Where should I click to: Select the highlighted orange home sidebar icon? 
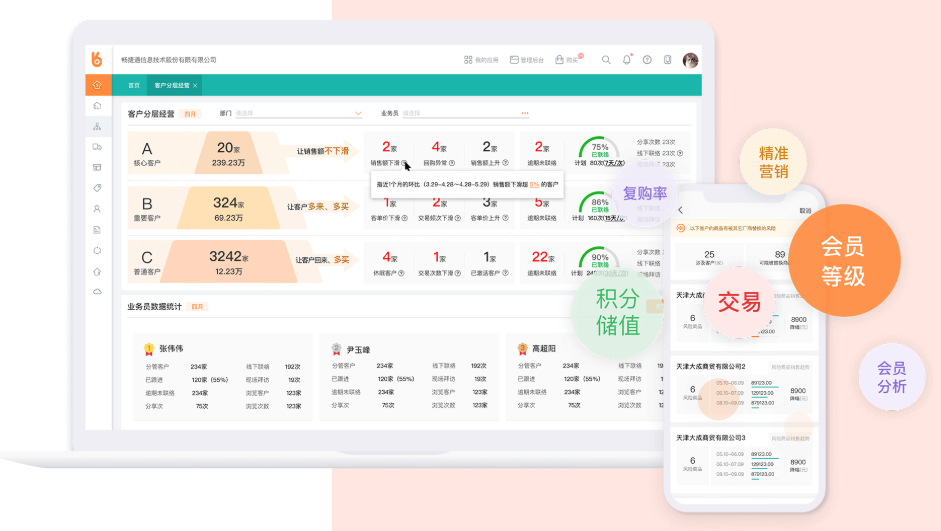pos(97,85)
